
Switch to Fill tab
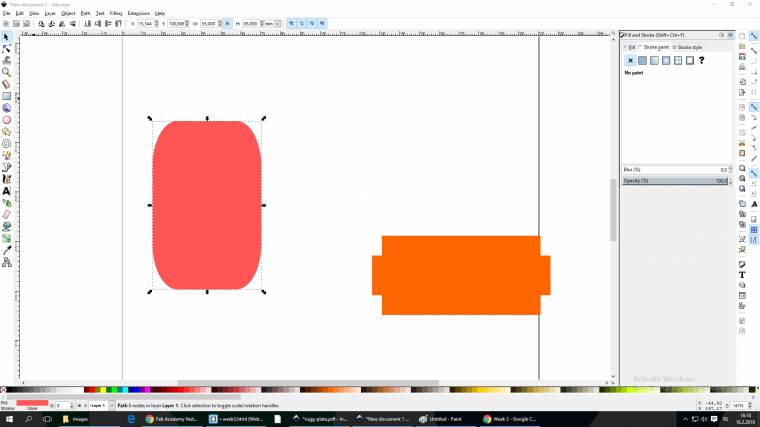tap(630, 47)
